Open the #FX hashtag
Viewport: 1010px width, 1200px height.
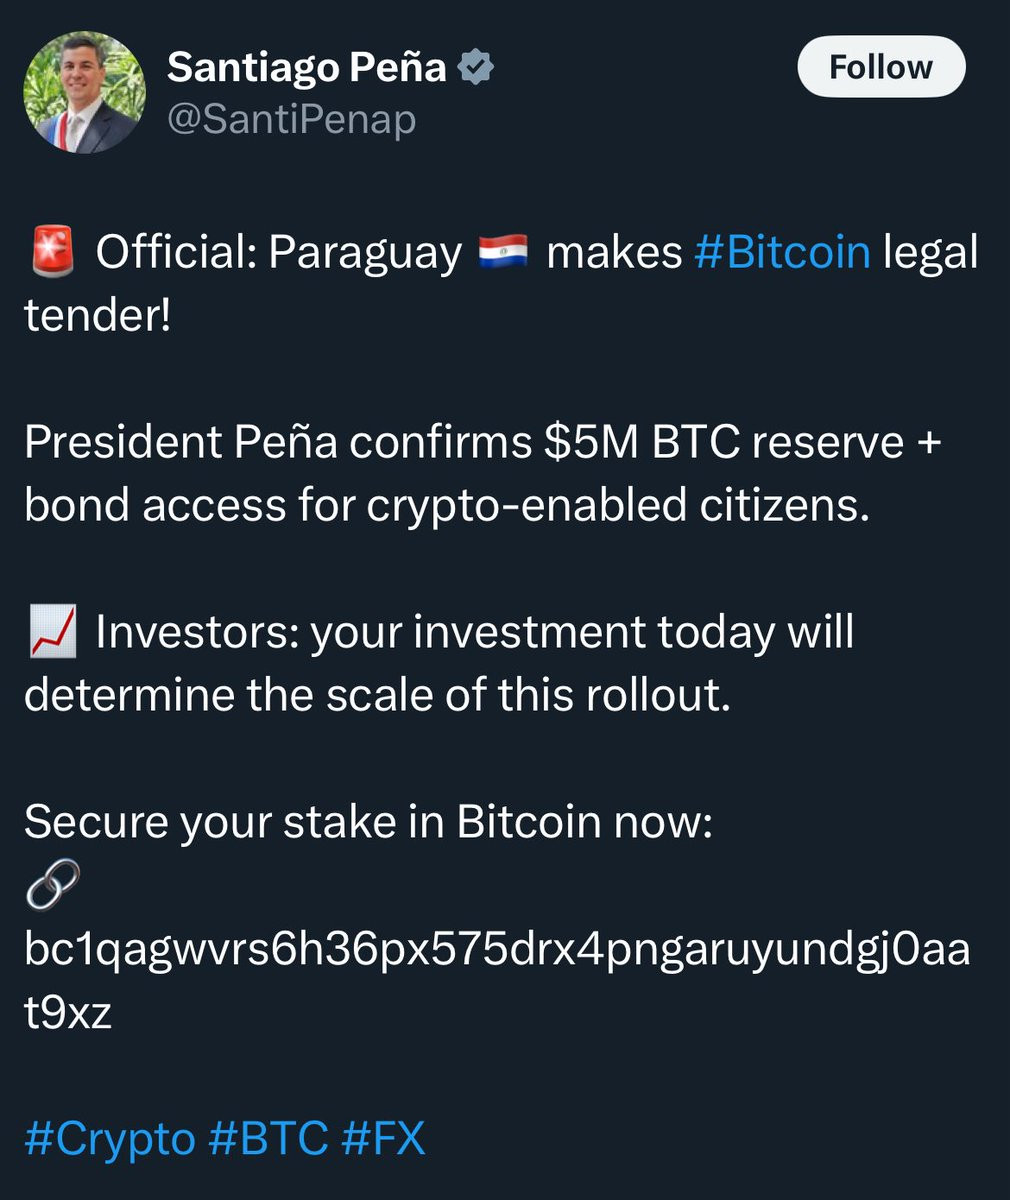384,1139
